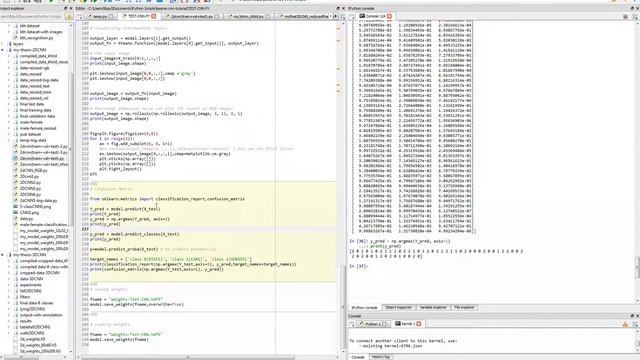Undock the Editor pane using the float icon
The image size is (640, 360).
[338, 8]
